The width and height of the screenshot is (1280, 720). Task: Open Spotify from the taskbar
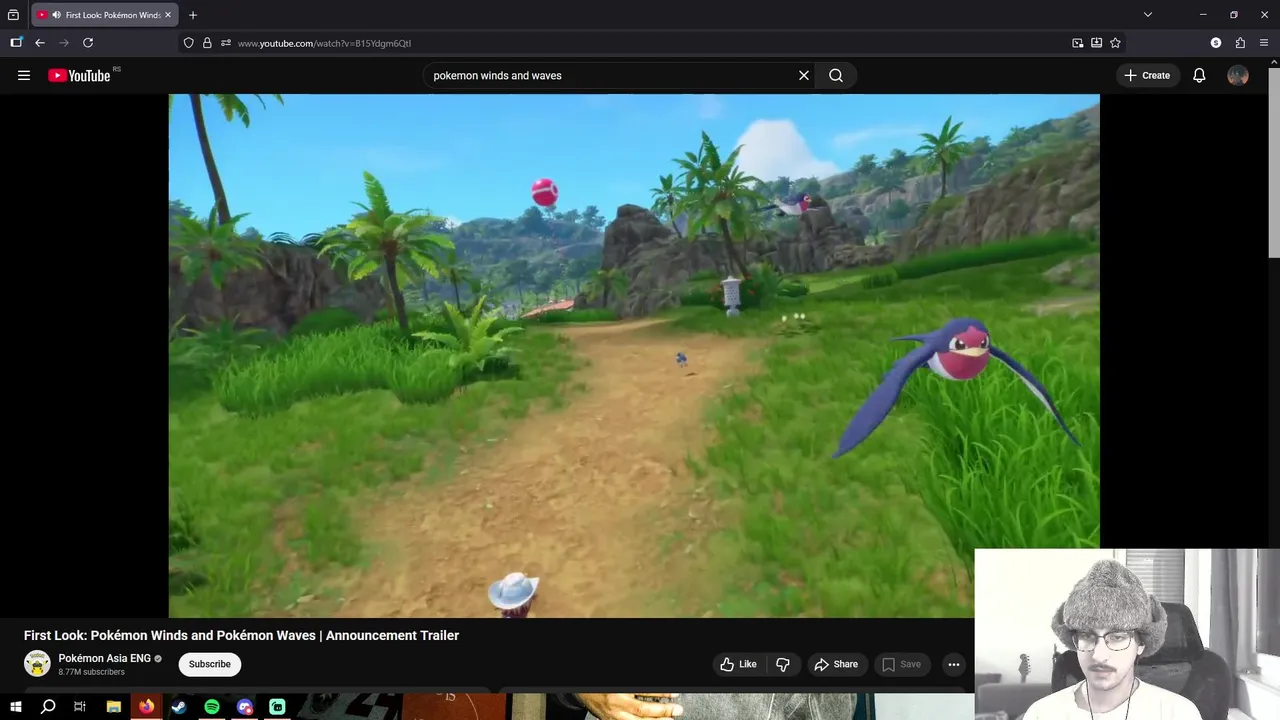pyautogui.click(x=212, y=707)
